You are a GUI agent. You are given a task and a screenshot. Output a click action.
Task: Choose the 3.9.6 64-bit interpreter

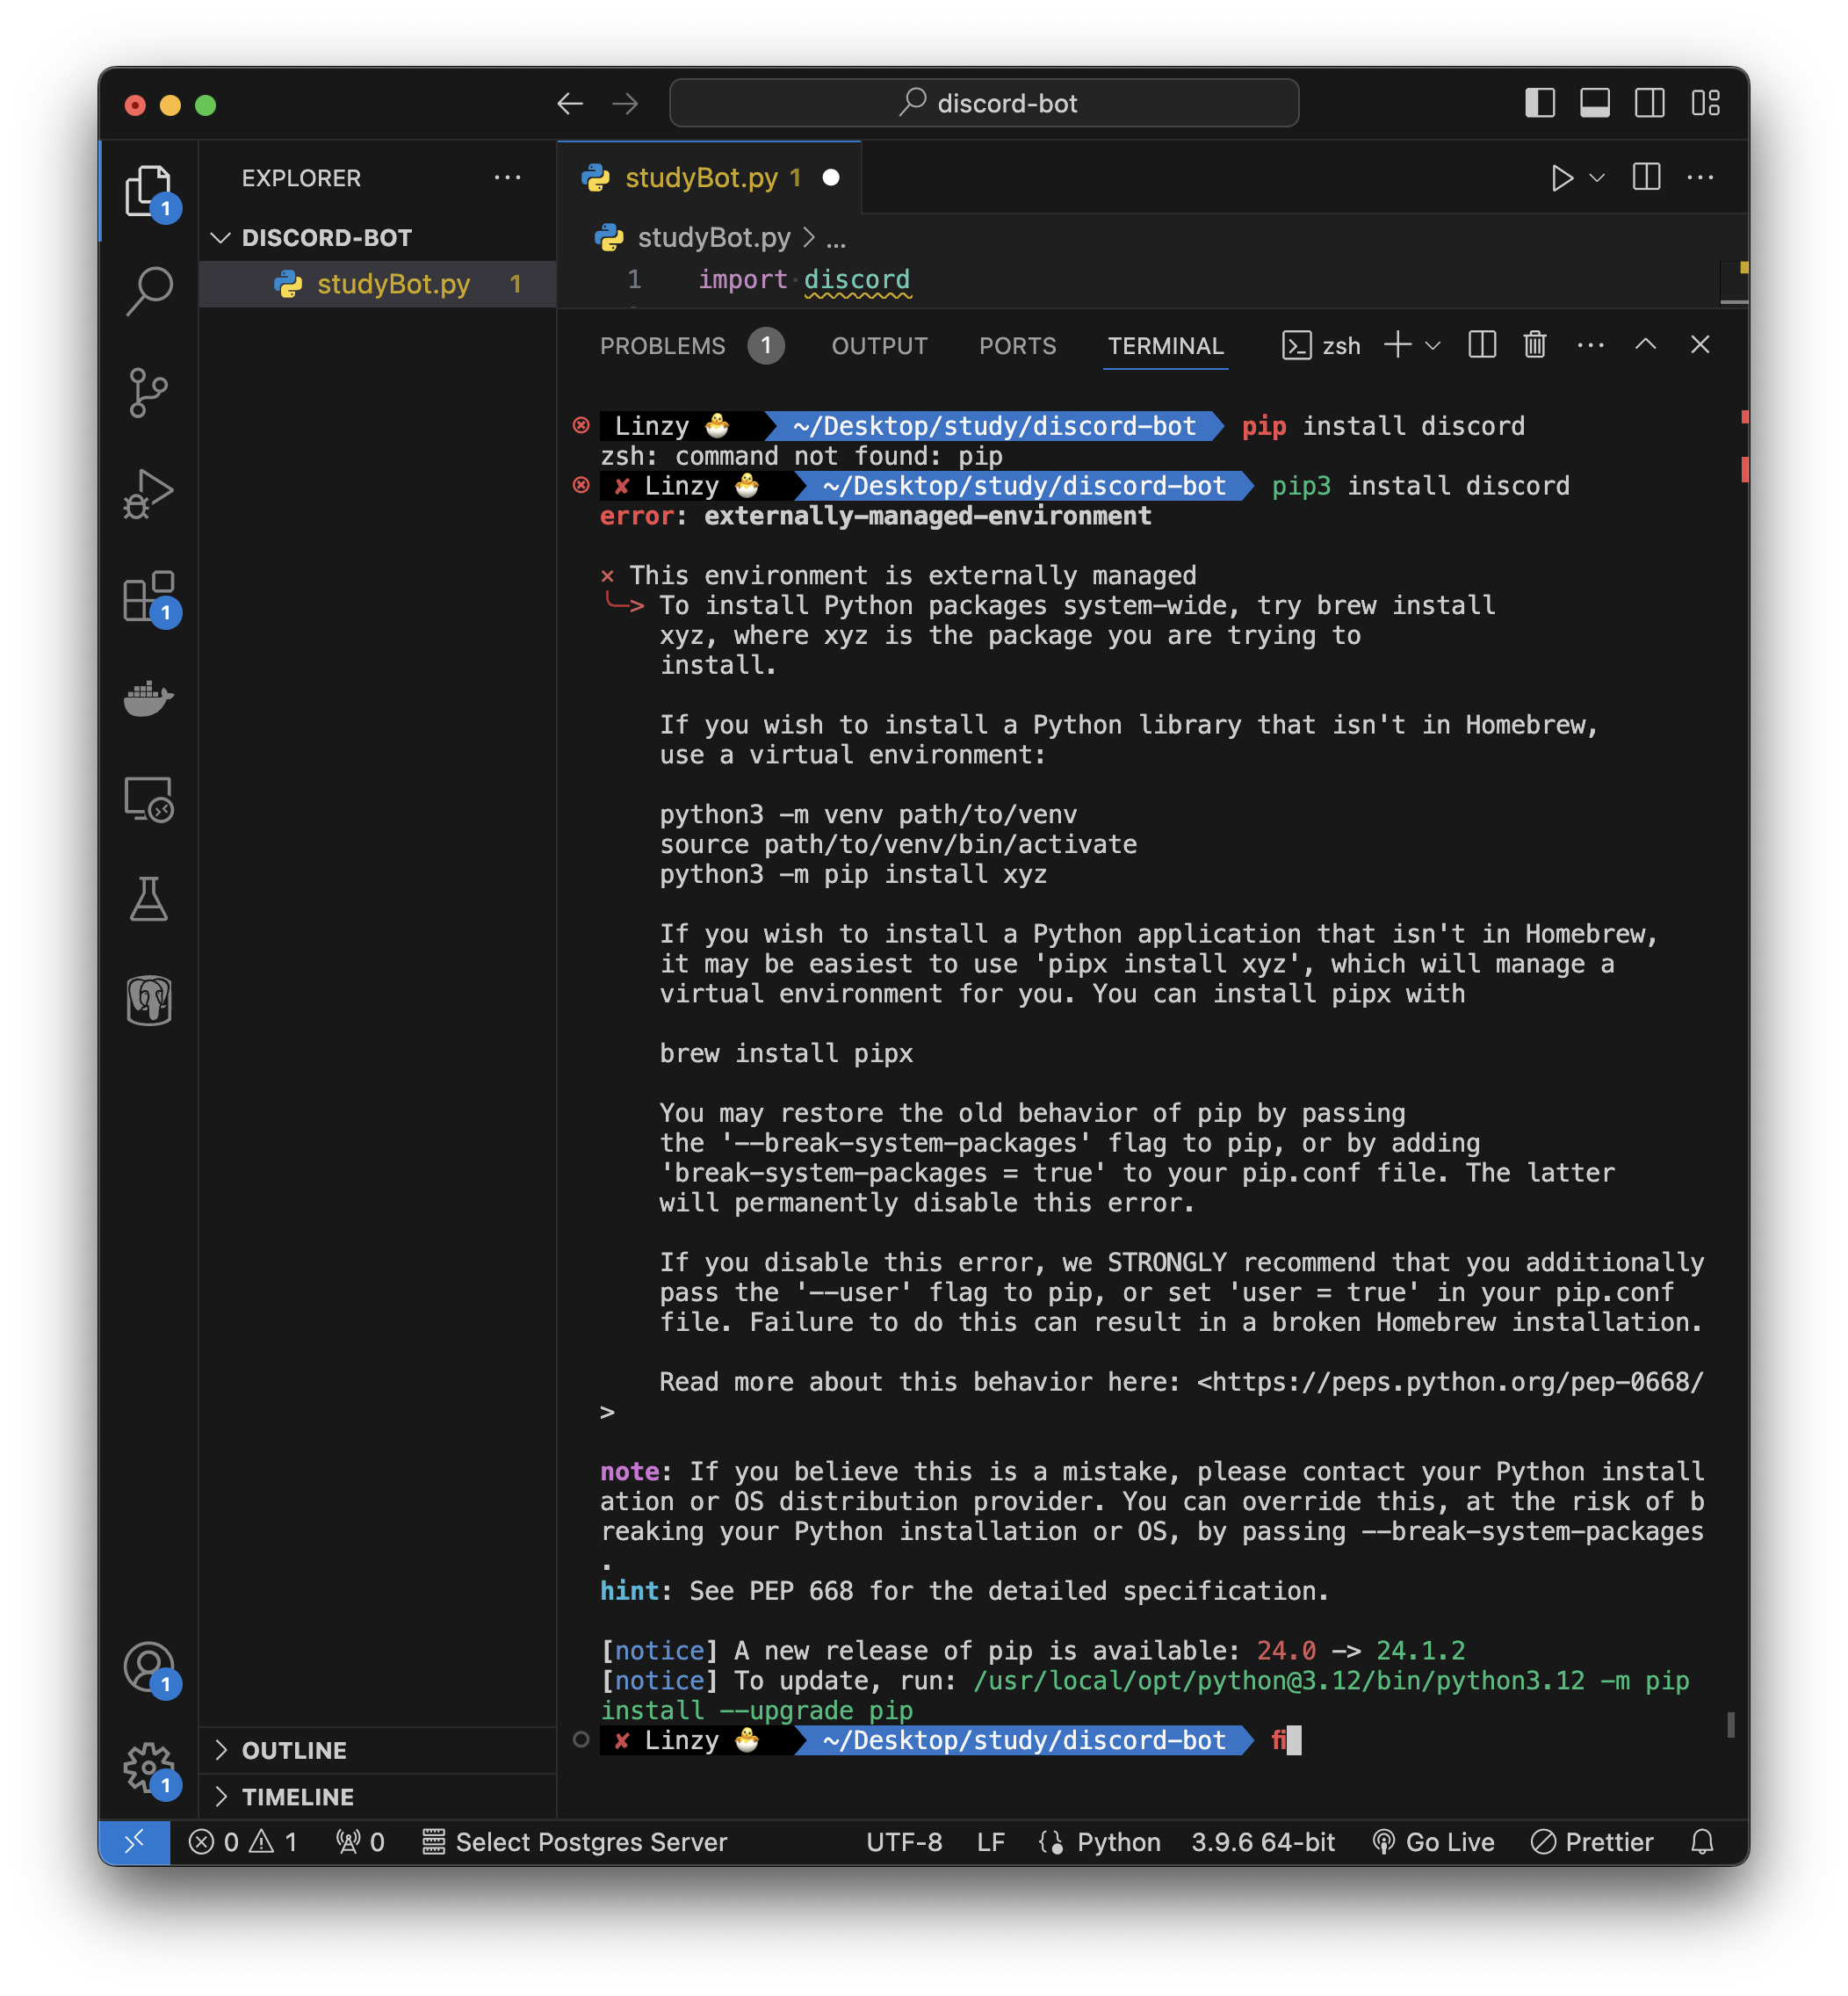click(1263, 1841)
